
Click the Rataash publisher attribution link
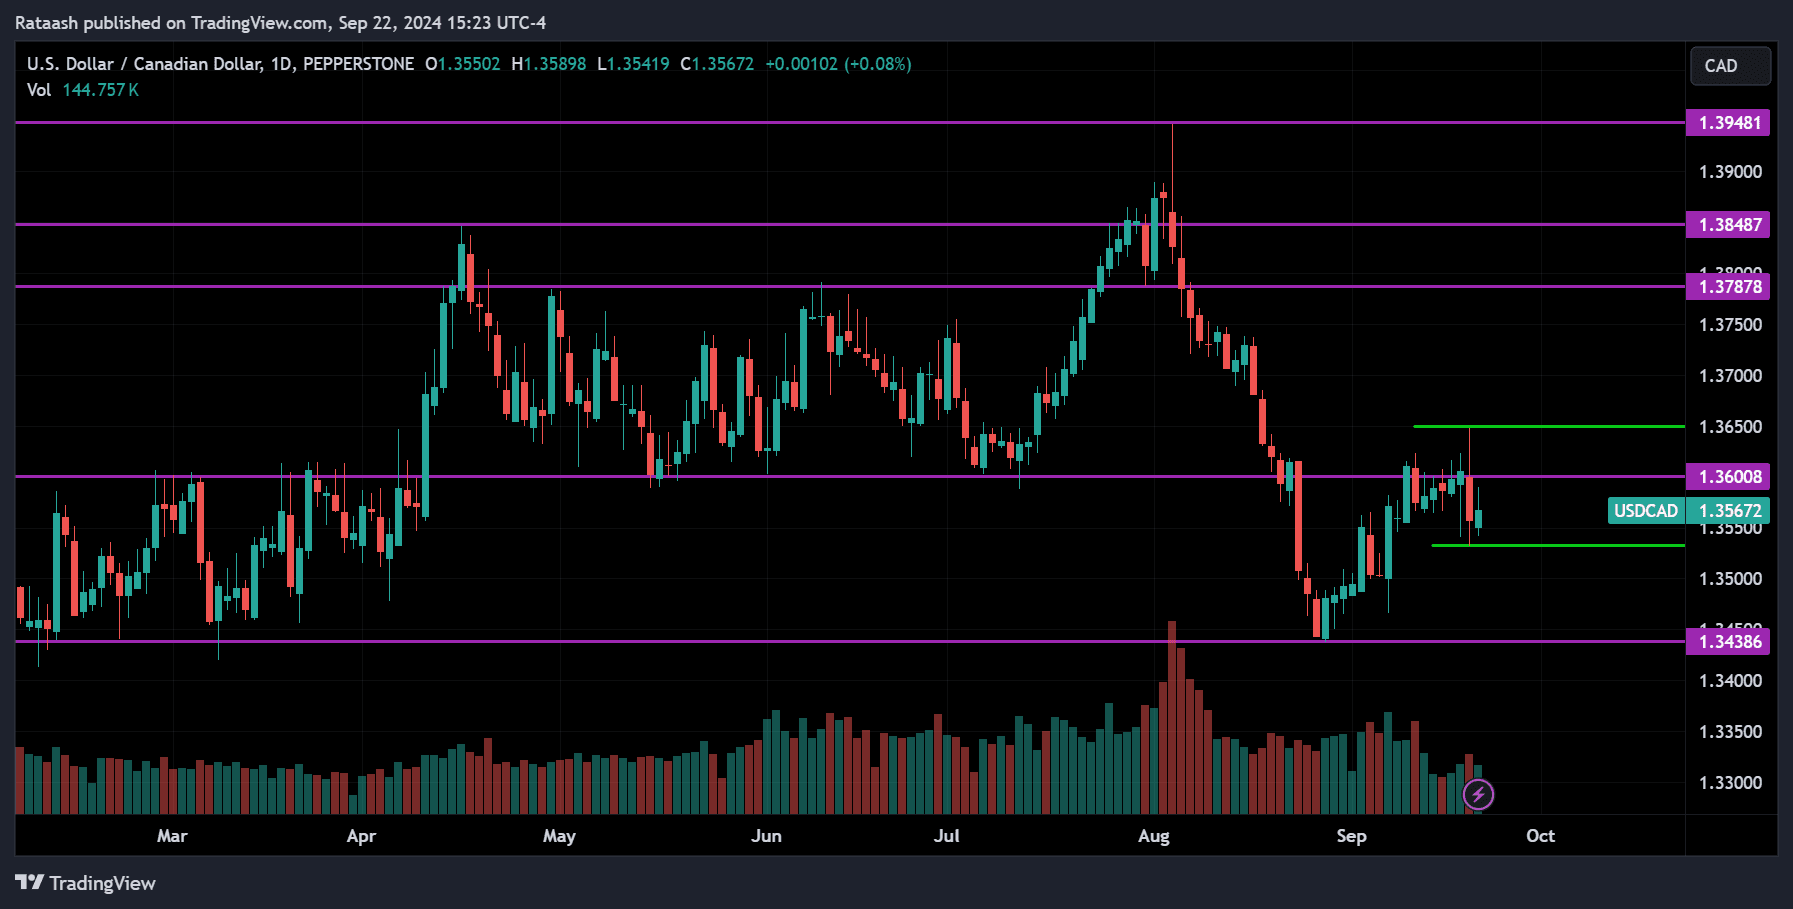(46, 22)
